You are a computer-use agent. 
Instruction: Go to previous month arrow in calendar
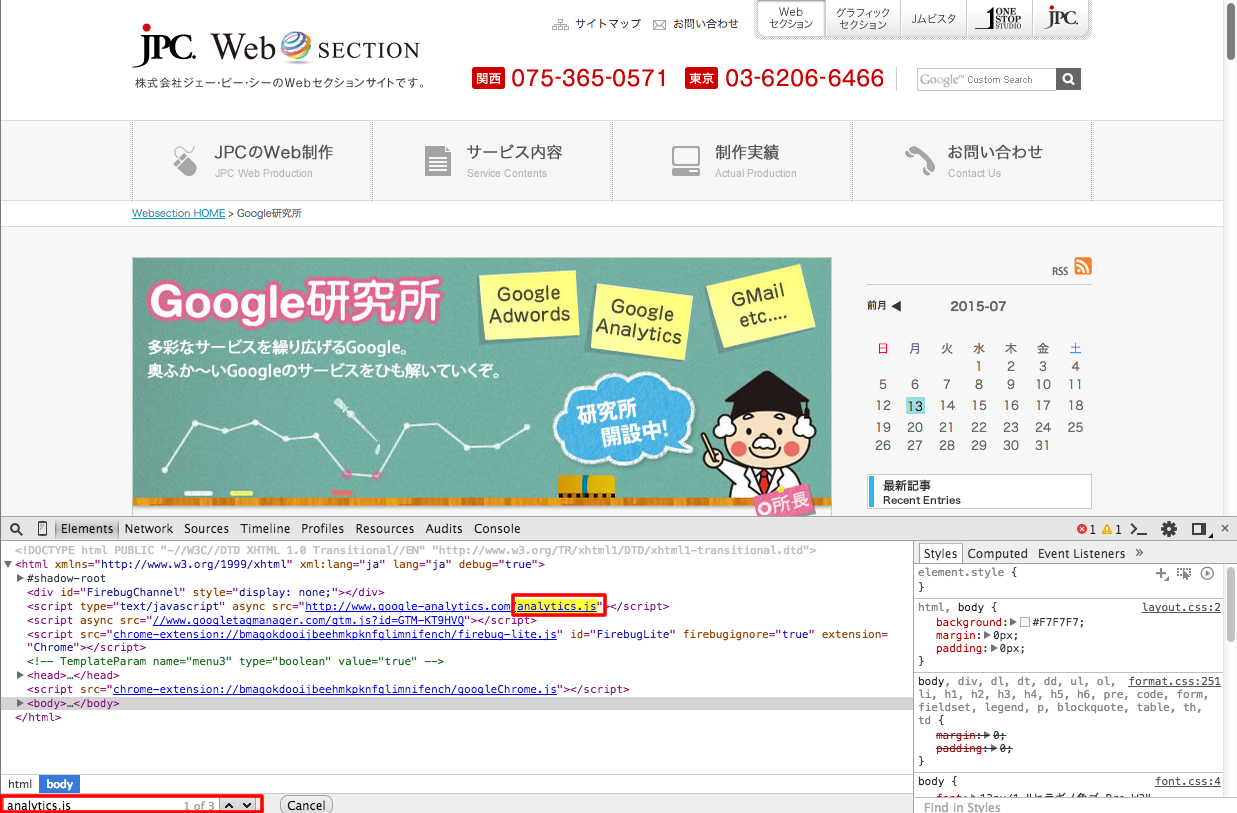tap(896, 306)
